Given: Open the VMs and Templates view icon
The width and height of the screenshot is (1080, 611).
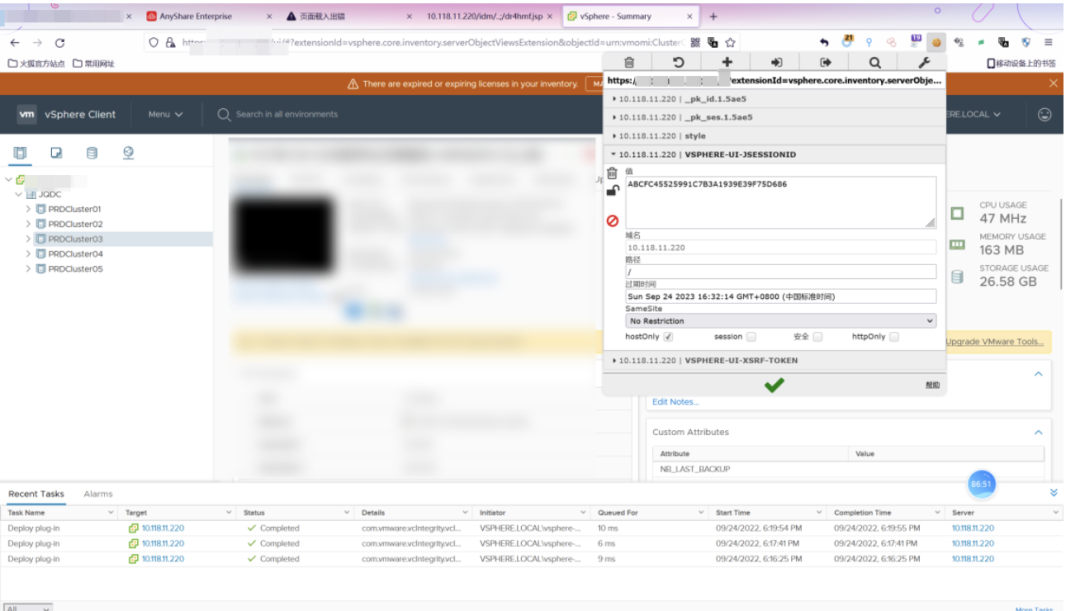Looking at the screenshot, I should pos(56,153).
